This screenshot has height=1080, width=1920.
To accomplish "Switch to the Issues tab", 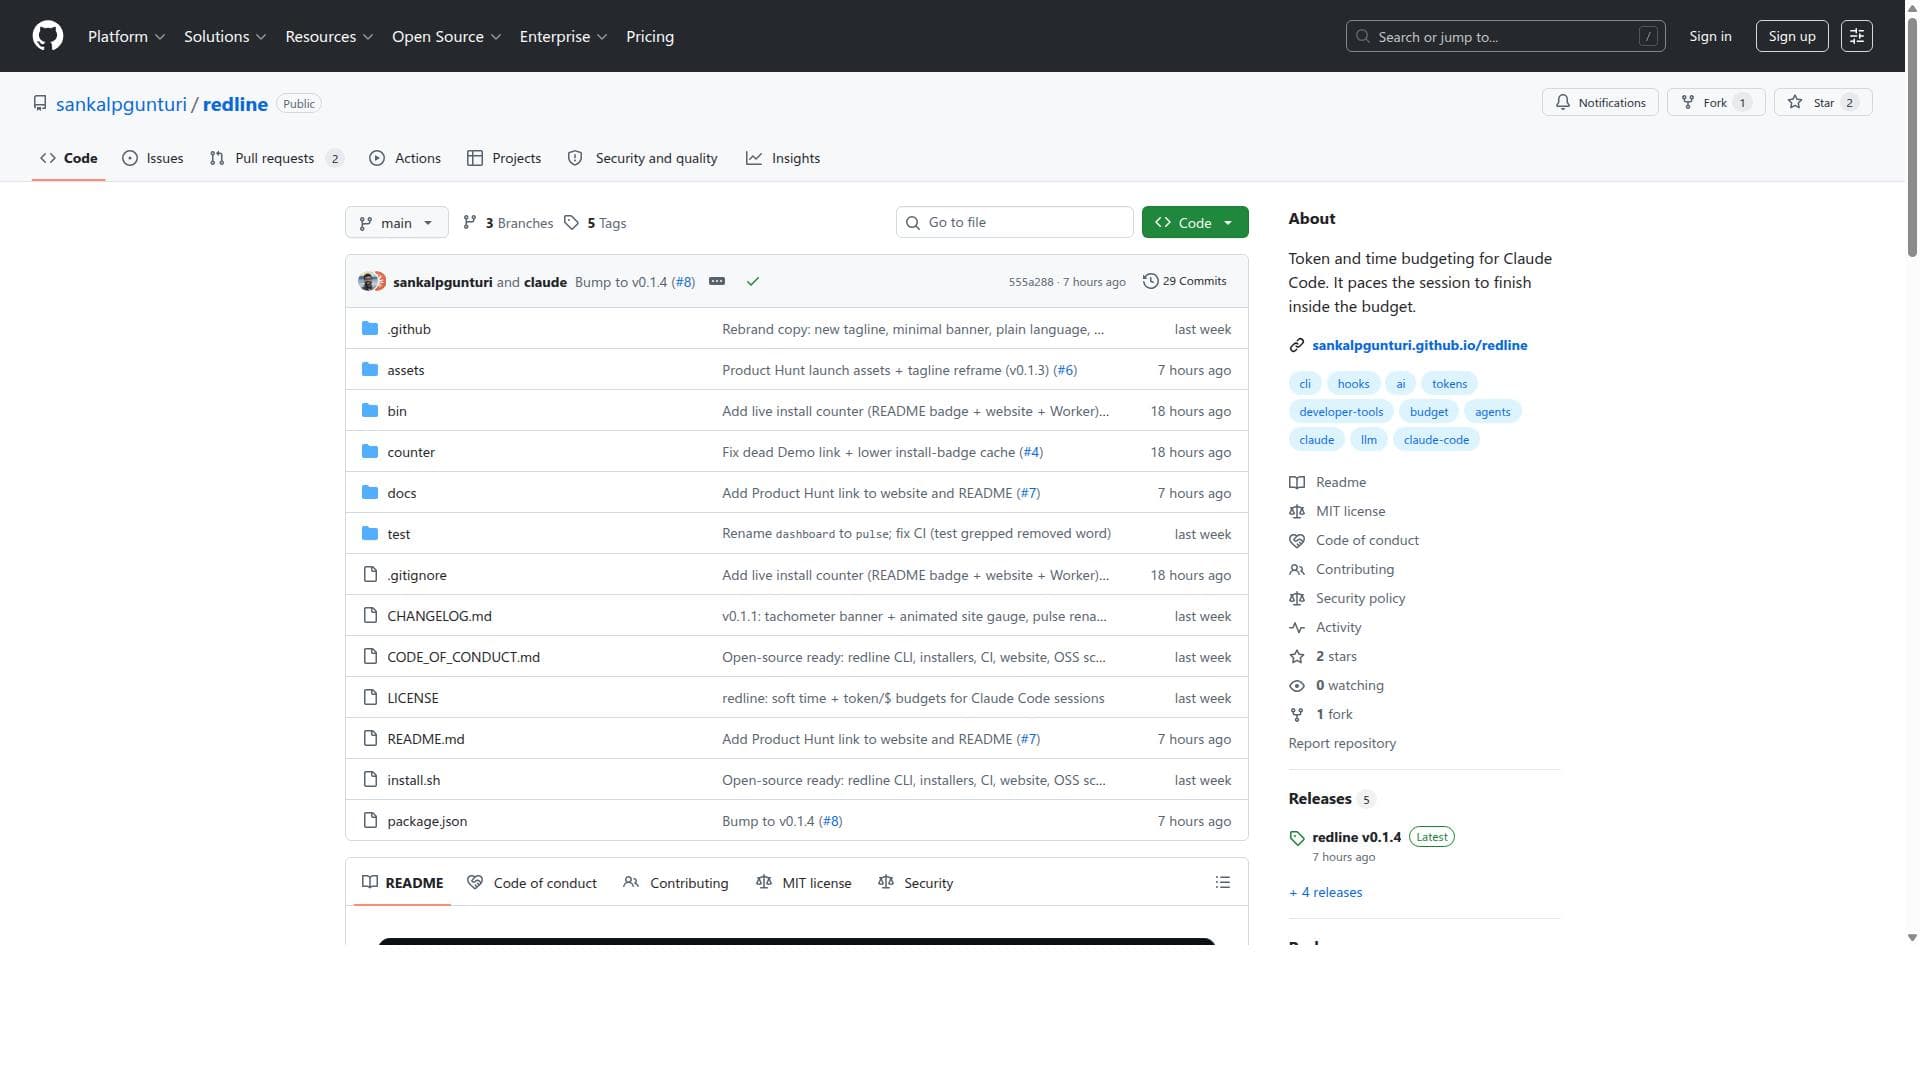I will [x=153, y=158].
